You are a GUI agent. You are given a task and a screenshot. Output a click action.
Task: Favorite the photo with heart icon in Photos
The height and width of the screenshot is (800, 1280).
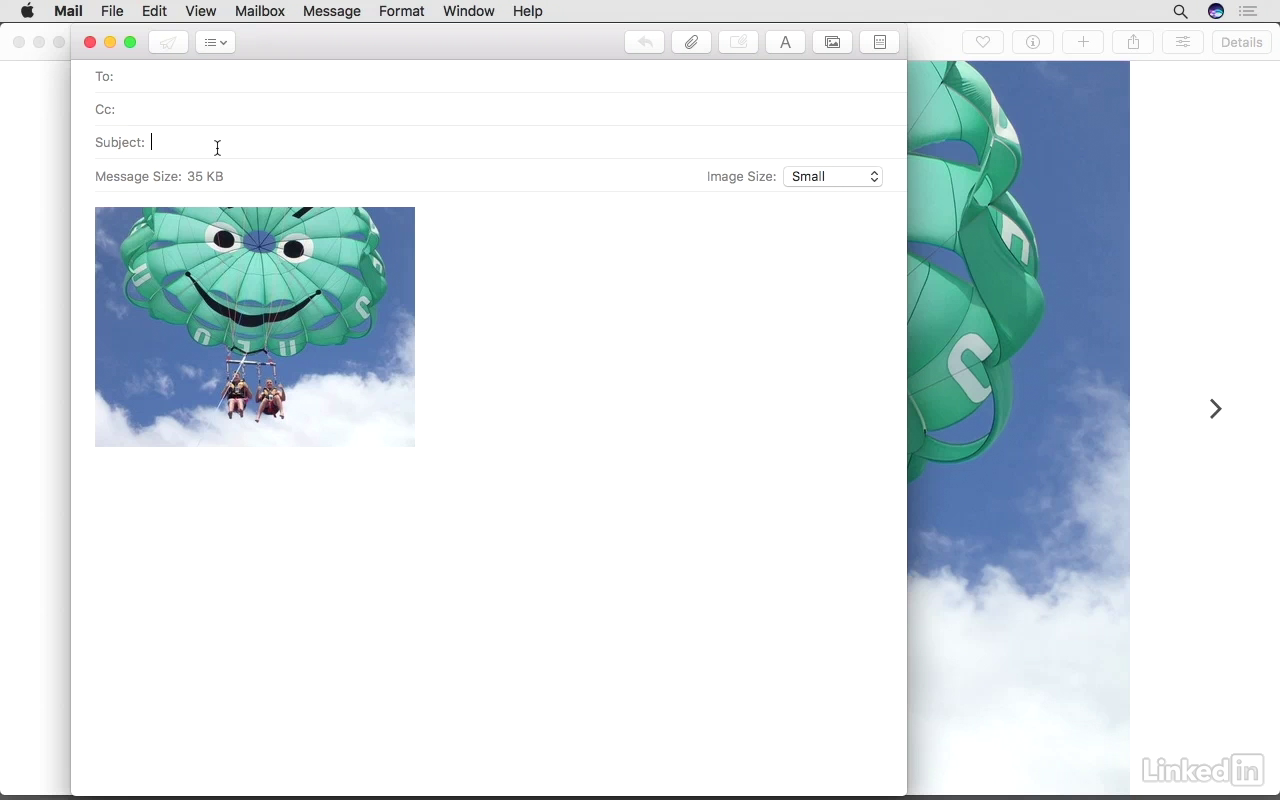coord(983,42)
